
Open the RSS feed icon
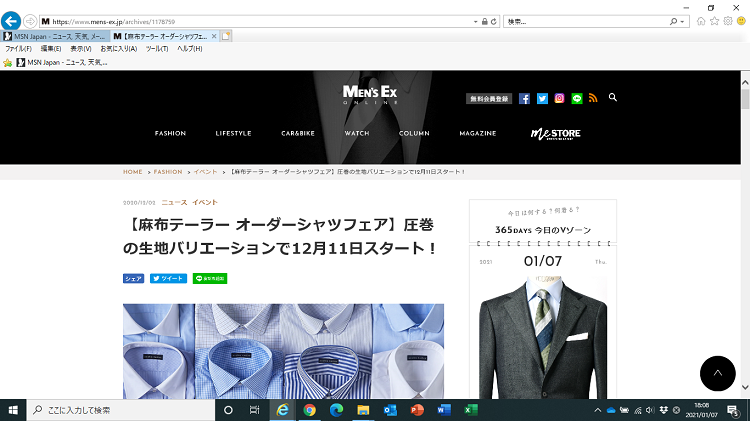593,98
